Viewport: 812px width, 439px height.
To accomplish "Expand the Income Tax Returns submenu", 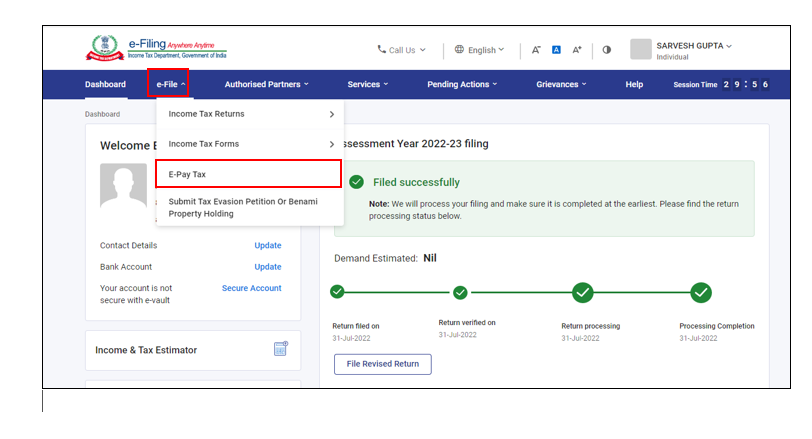I will click(x=249, y=114).
